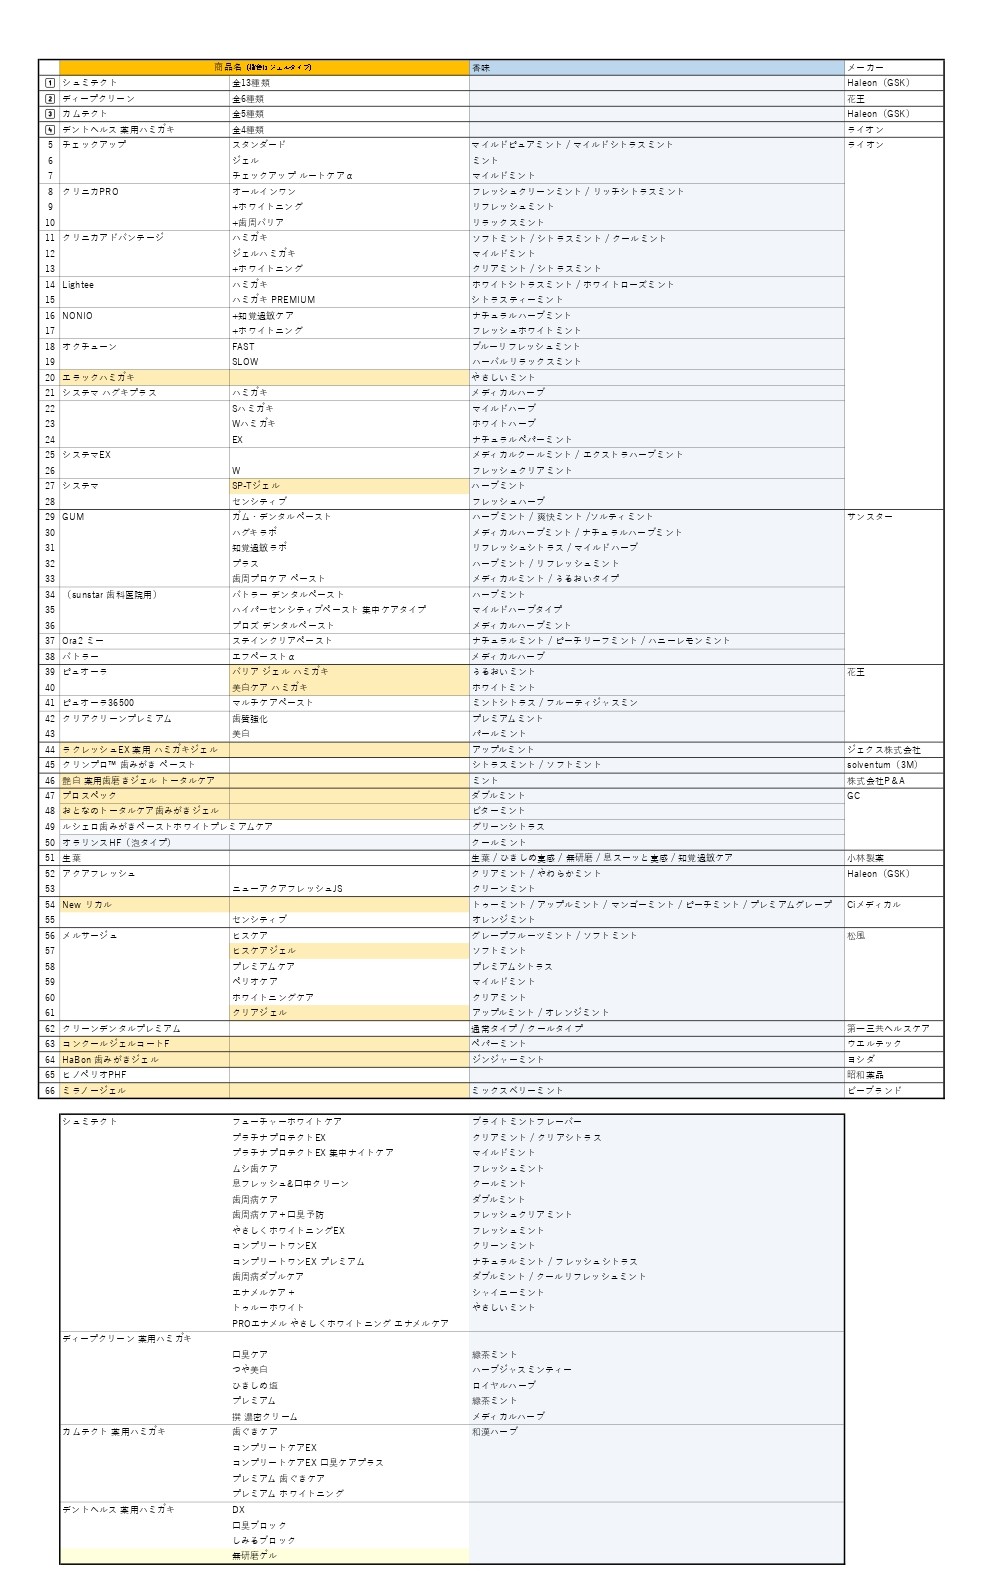Click the 香味 column header
The height and width of the screenshot is (1596, 1003).
pos(657,67)
